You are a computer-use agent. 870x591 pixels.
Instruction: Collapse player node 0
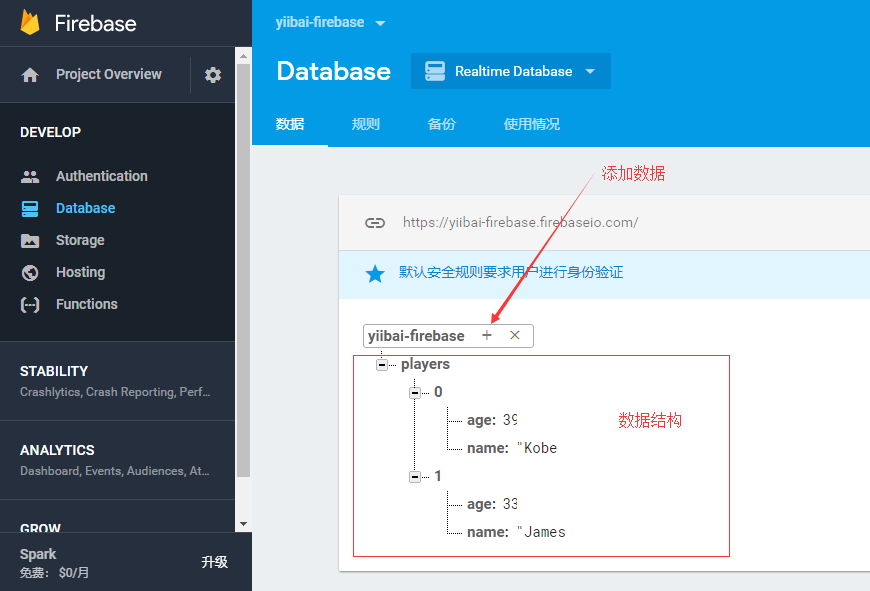click(x=415, y=393)
